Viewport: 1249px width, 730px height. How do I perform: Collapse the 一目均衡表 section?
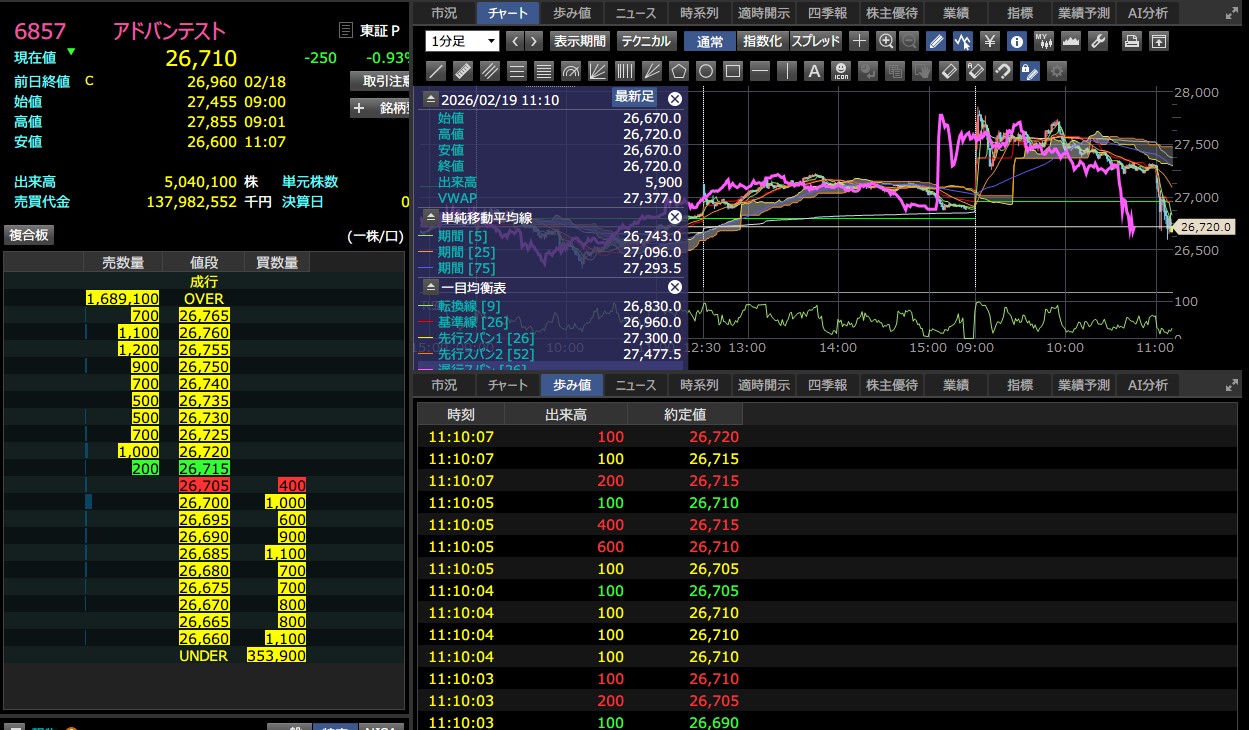coord(430,287)
